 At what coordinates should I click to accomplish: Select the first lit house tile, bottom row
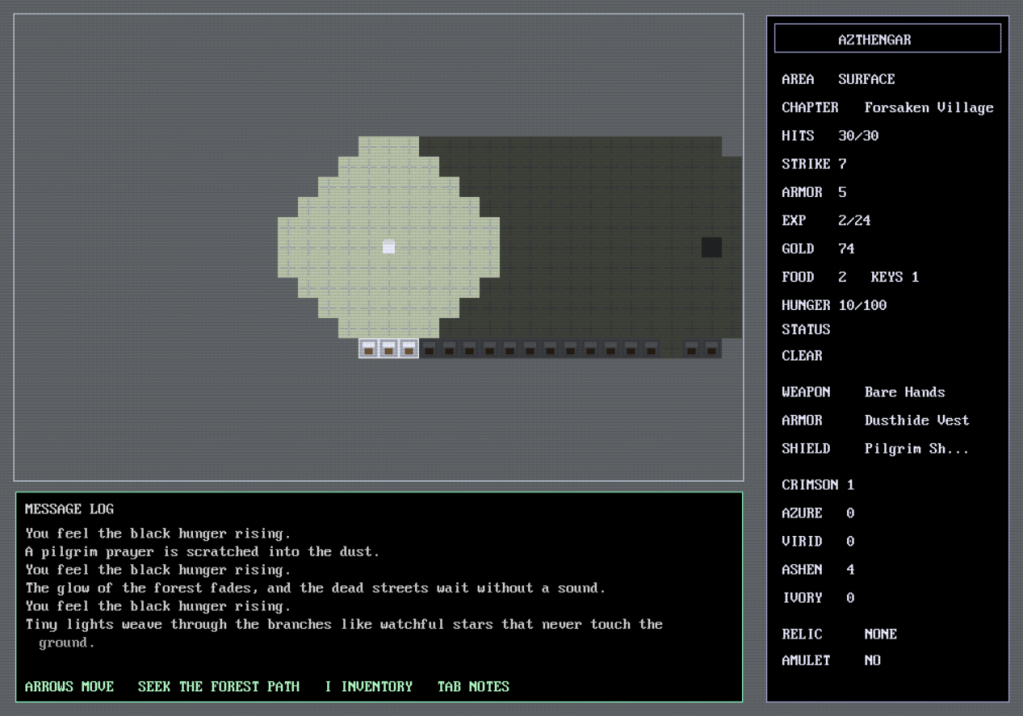coord(369,349)
